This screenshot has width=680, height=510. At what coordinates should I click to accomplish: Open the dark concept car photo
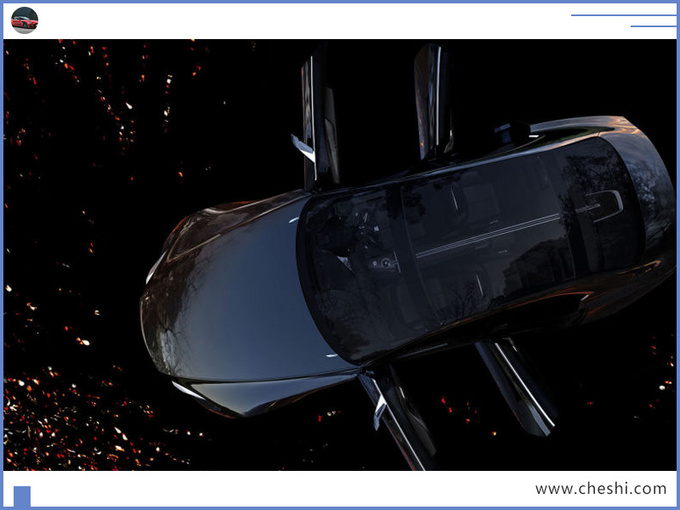click(x=340, y=255)
